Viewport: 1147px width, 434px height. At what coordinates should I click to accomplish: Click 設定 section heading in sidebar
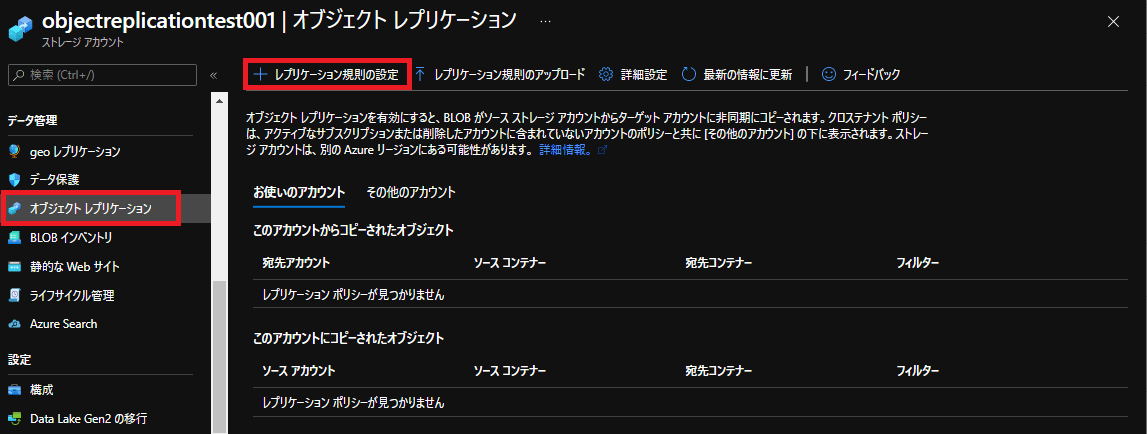pyautogui.click(x=19, y=359)
